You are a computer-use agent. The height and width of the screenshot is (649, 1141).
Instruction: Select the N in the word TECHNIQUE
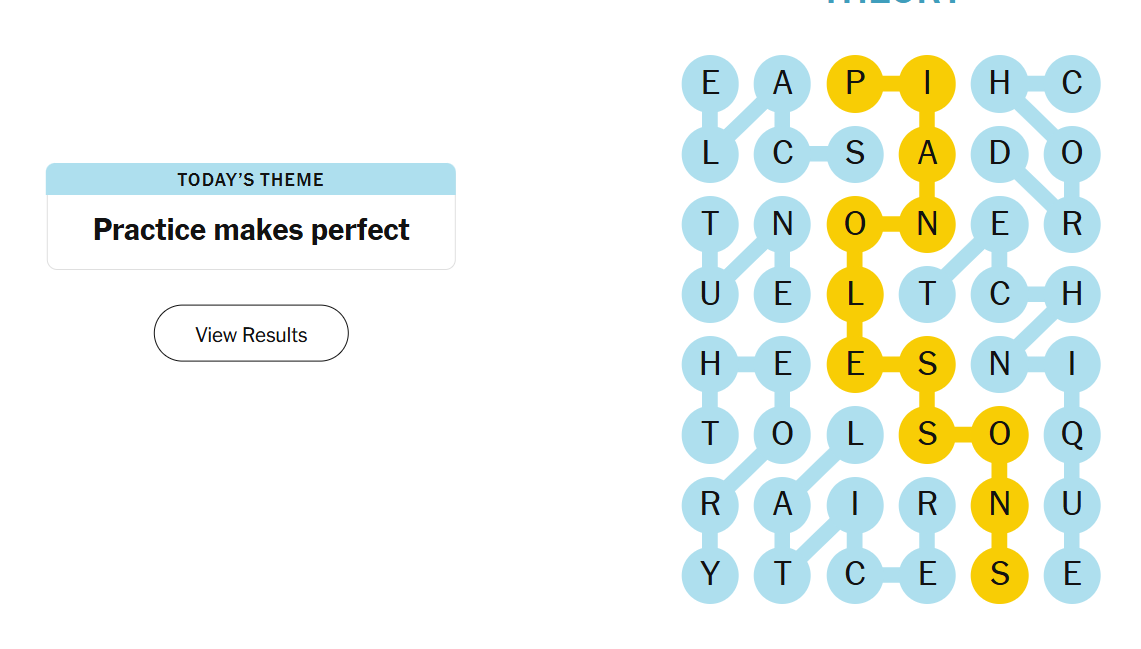[x=999, y=364]
